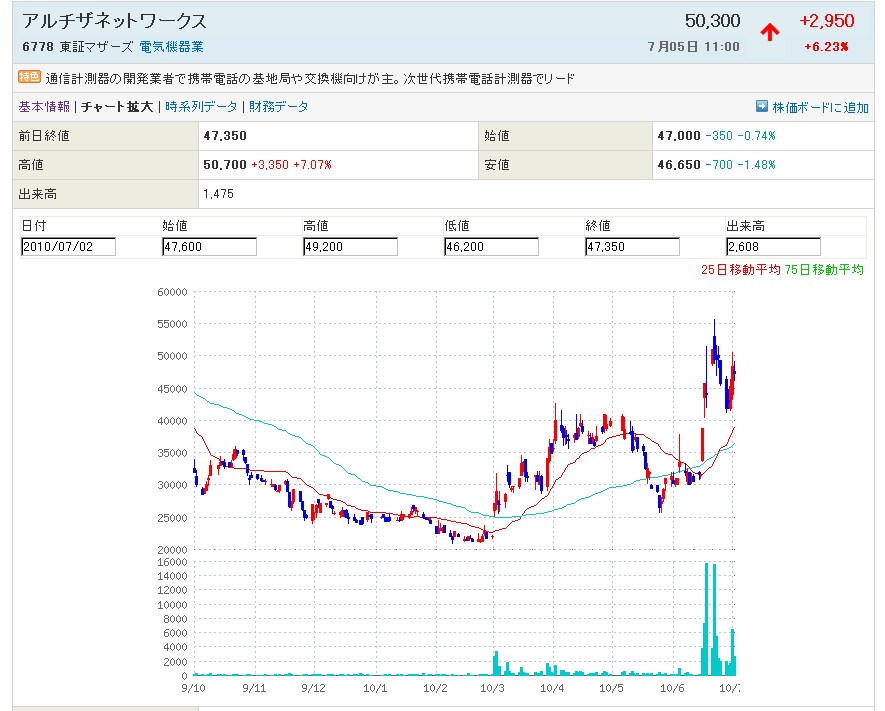Screen dimensions: 885x711
Task: Select the チャート拡大 tab
Action: click(117, 107)
